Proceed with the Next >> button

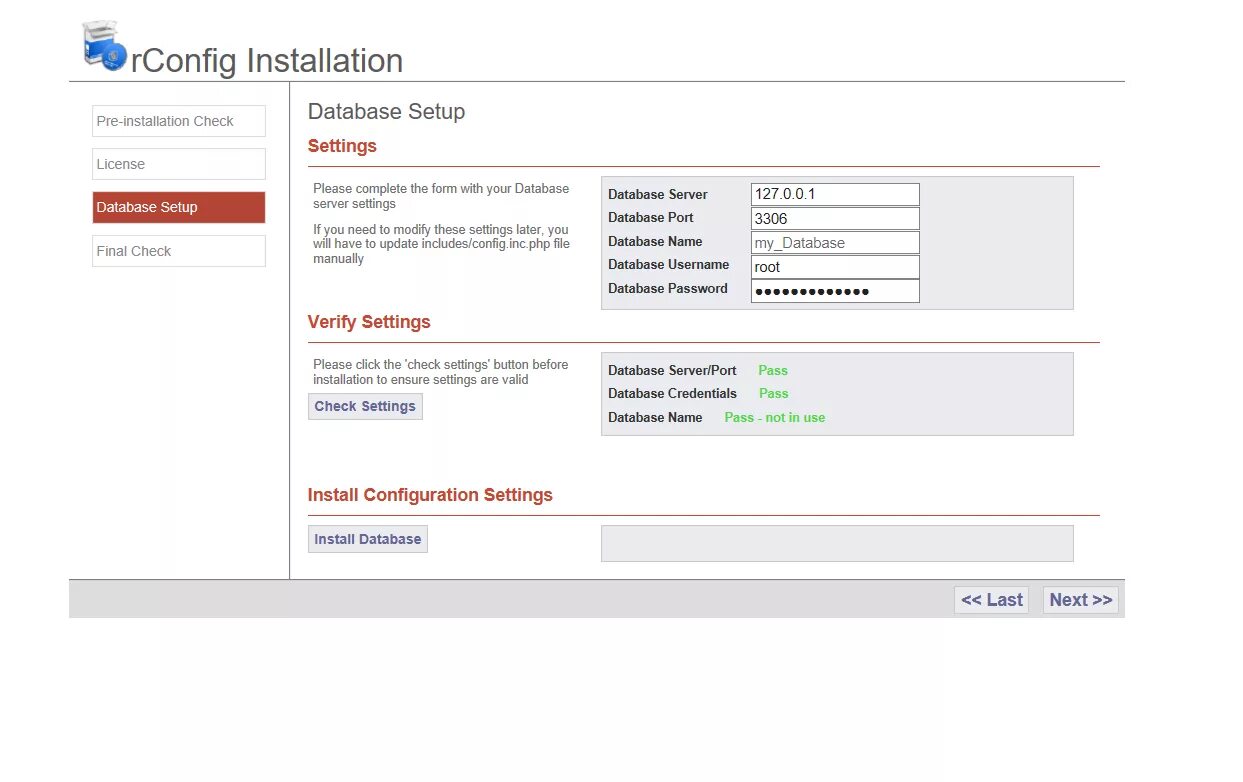pos(1081,600)
